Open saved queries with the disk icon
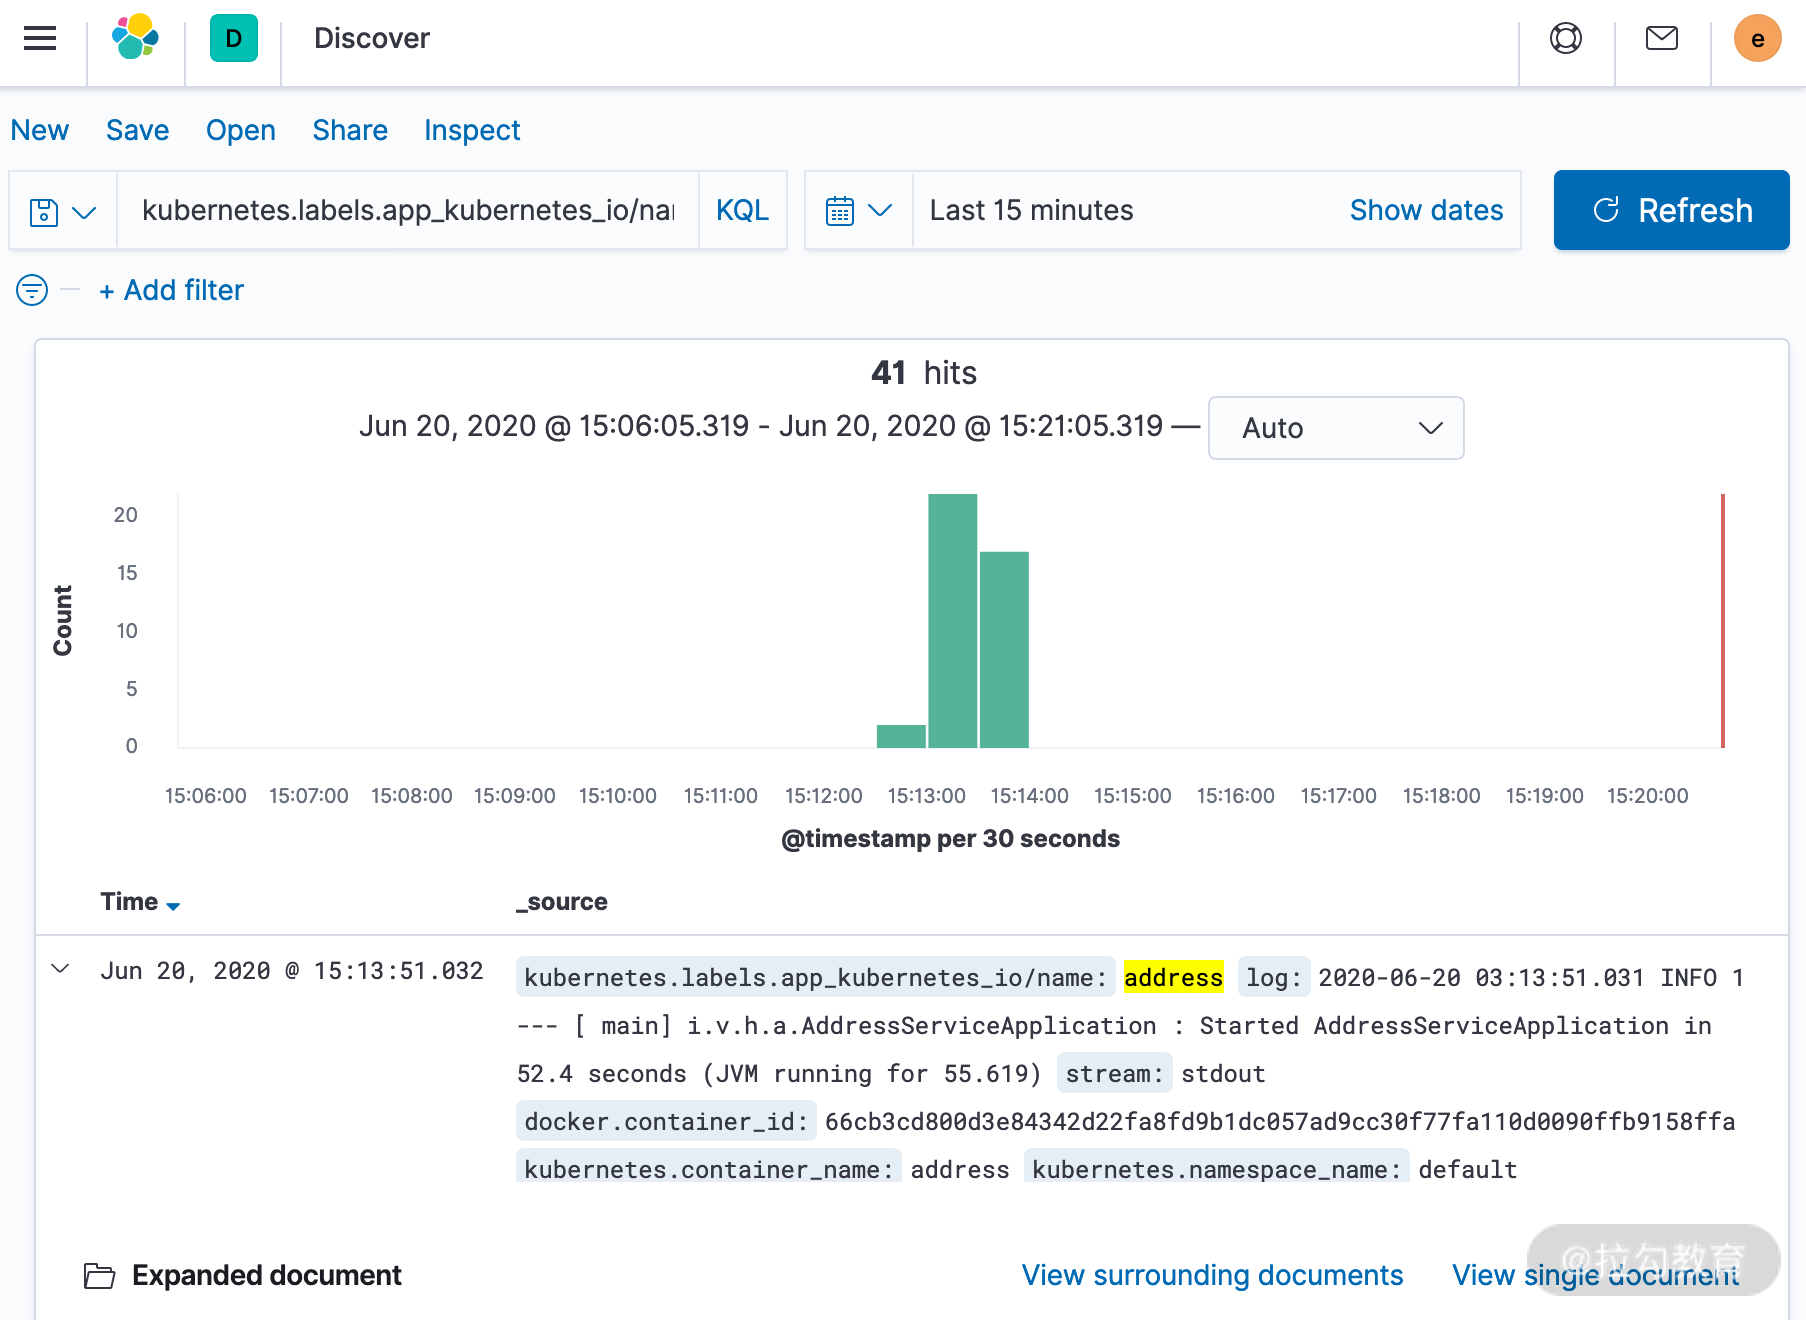 coord(44,210)
